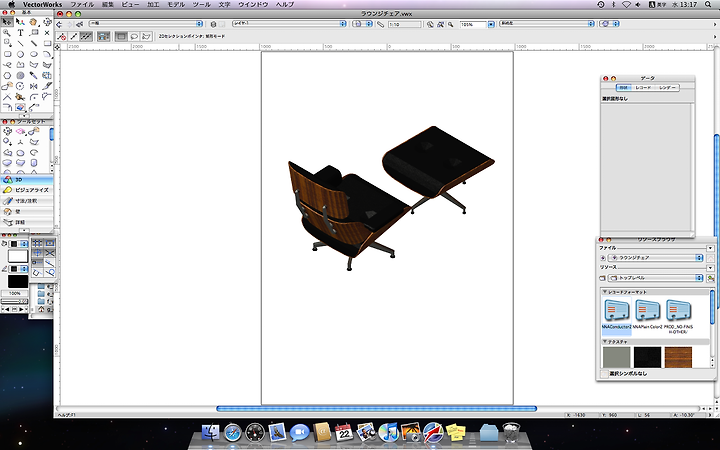Viewport: 720px width, 450px height.
Task: Select the Zoom magnifier tool
Action: pyautogui.click(x=7, y=33)
